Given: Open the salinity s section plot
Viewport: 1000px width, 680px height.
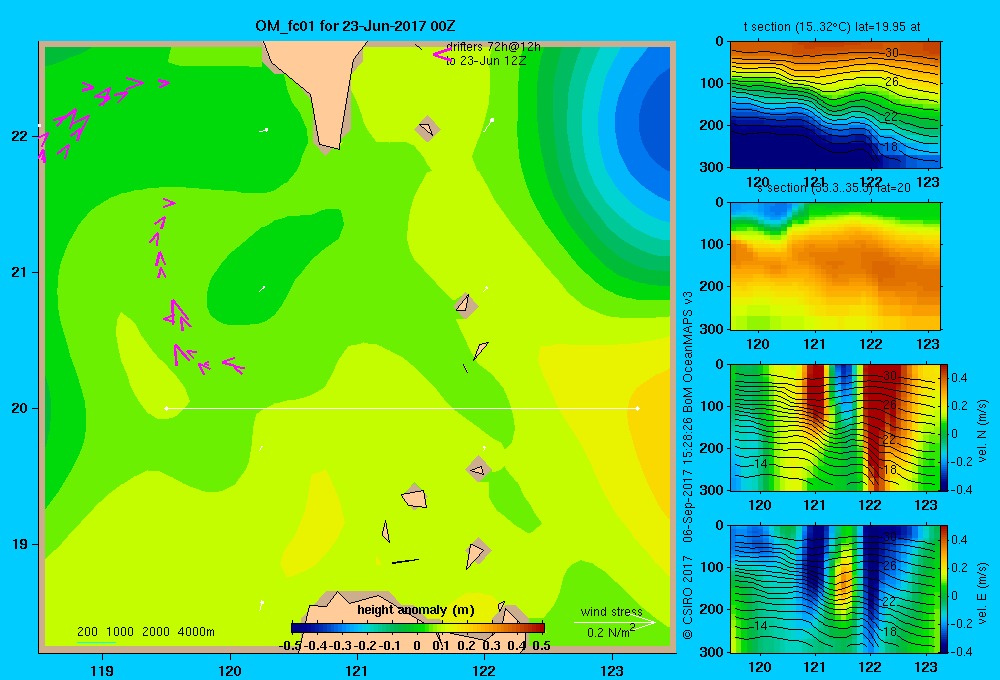Looking at the screenshot, I should (x=835, y=266).
